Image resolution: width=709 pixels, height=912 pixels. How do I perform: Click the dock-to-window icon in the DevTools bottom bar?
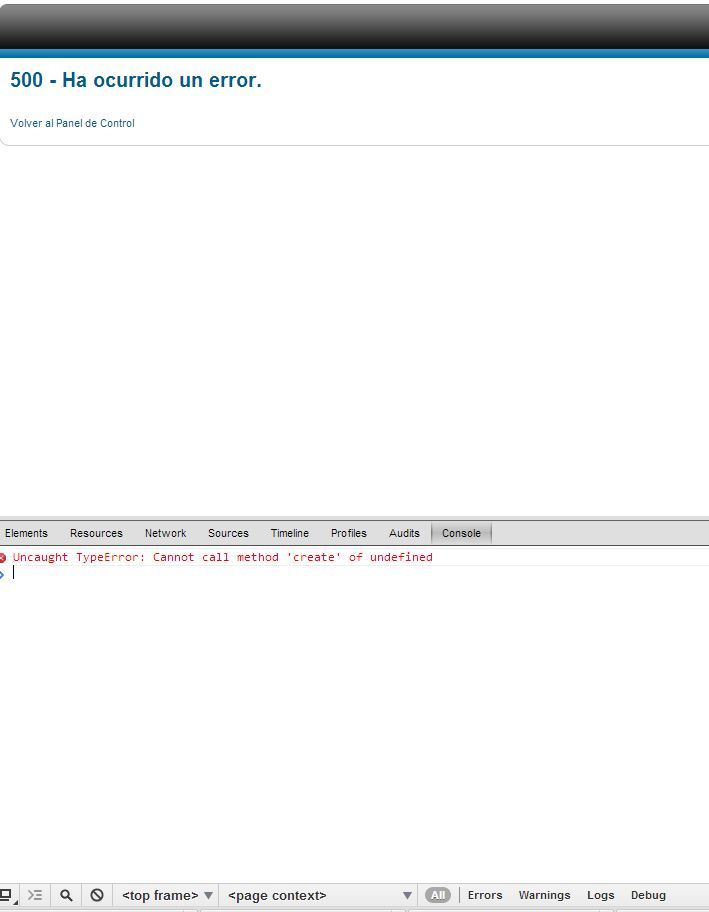(6, 895)
